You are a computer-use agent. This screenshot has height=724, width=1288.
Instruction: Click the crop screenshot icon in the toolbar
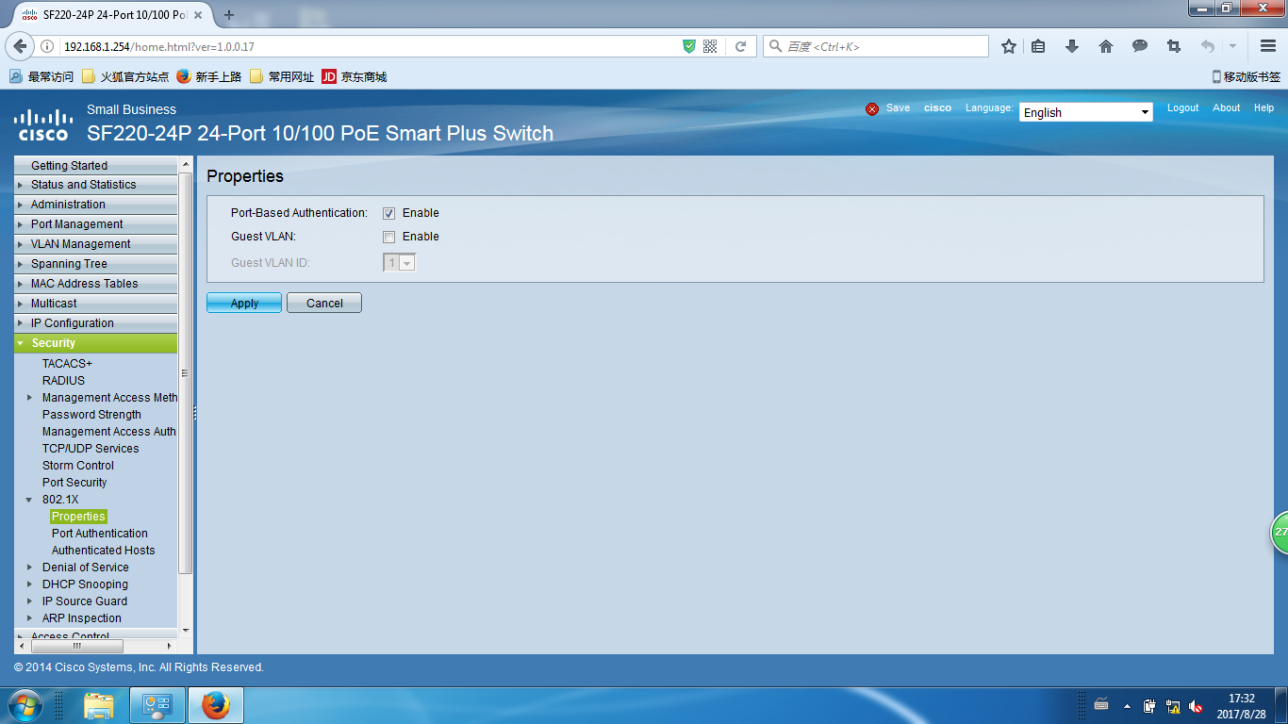coord(1174,46)
